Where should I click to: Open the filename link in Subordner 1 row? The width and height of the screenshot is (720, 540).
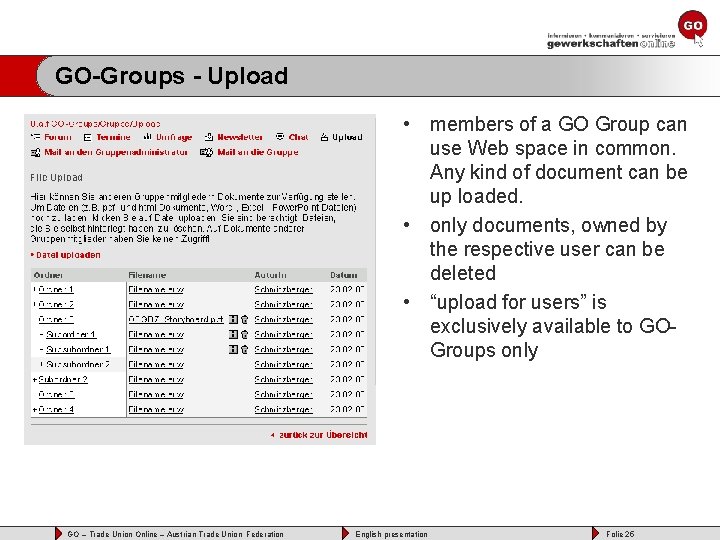tap(156, 334)
